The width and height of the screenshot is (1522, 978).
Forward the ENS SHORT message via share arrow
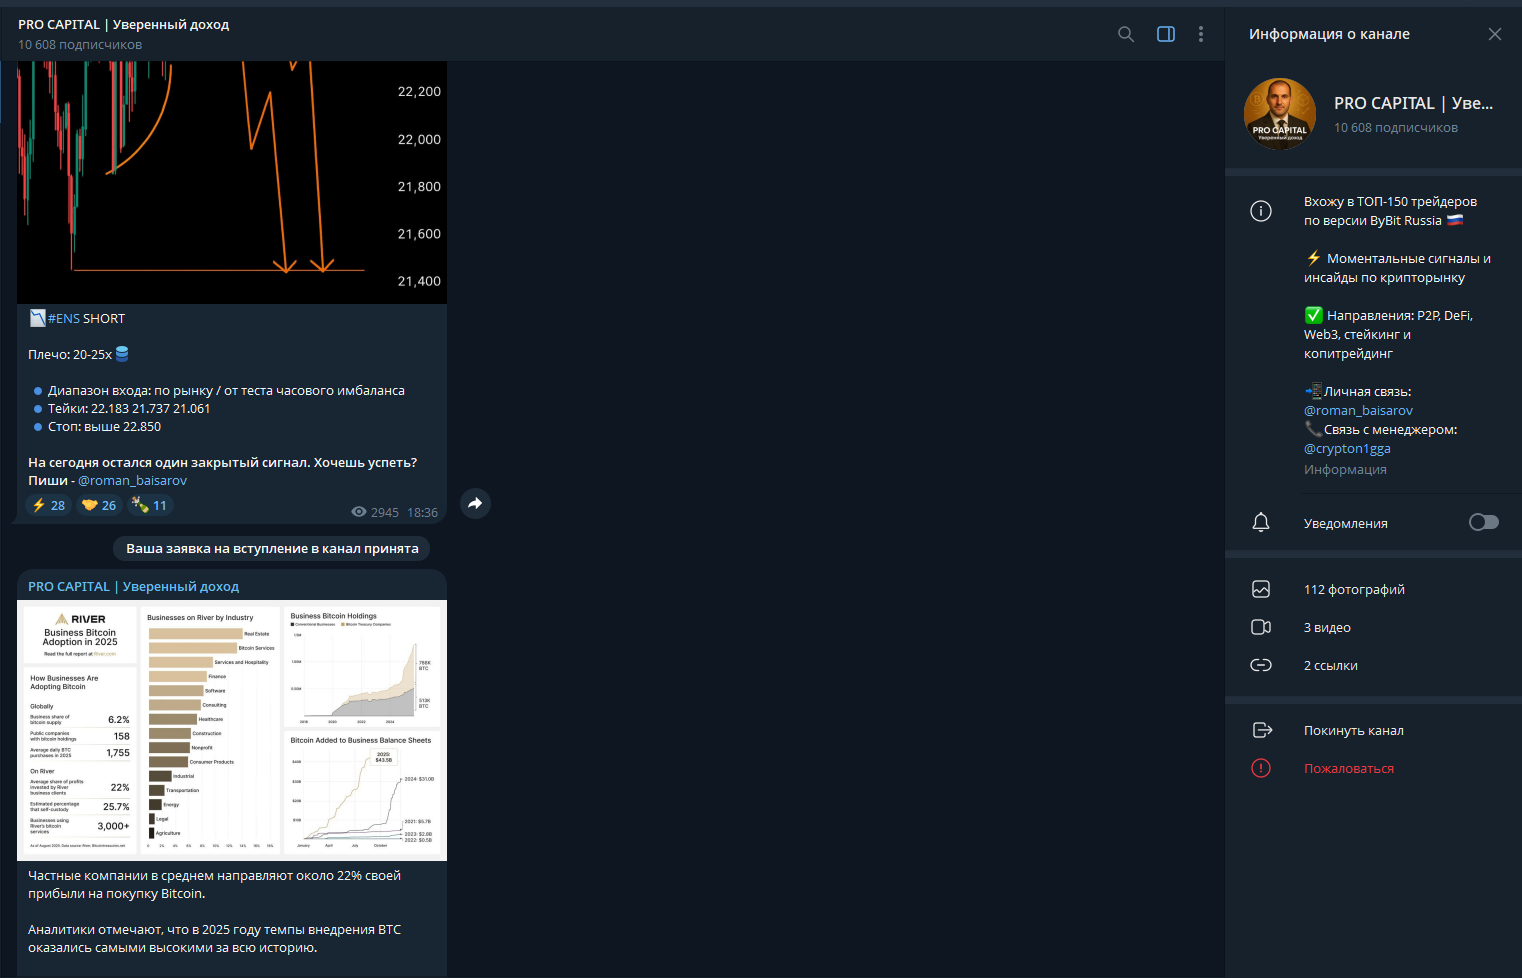coord(475,503)
